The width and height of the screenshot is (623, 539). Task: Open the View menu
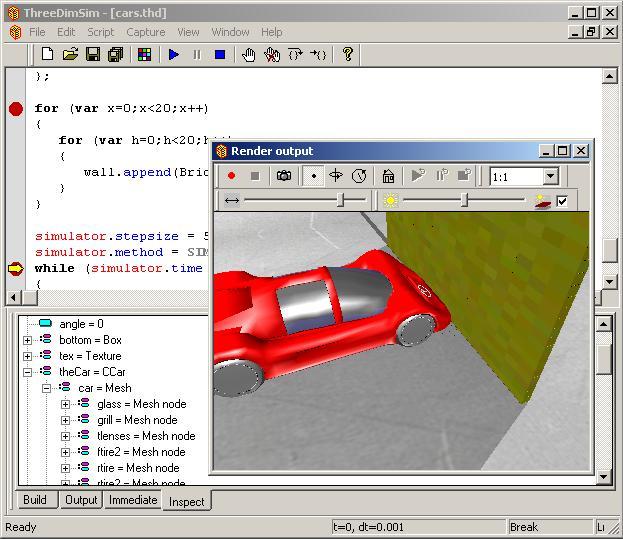(188, 32)
